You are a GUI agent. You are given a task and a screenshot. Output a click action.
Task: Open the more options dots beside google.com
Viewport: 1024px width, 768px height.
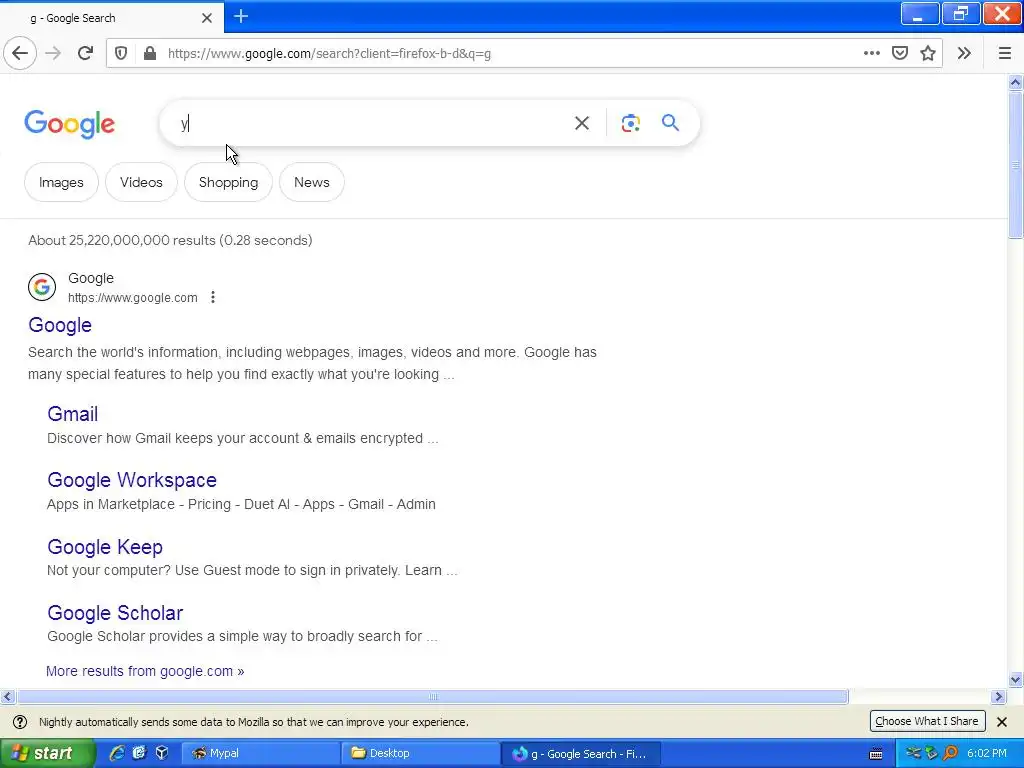213,297
